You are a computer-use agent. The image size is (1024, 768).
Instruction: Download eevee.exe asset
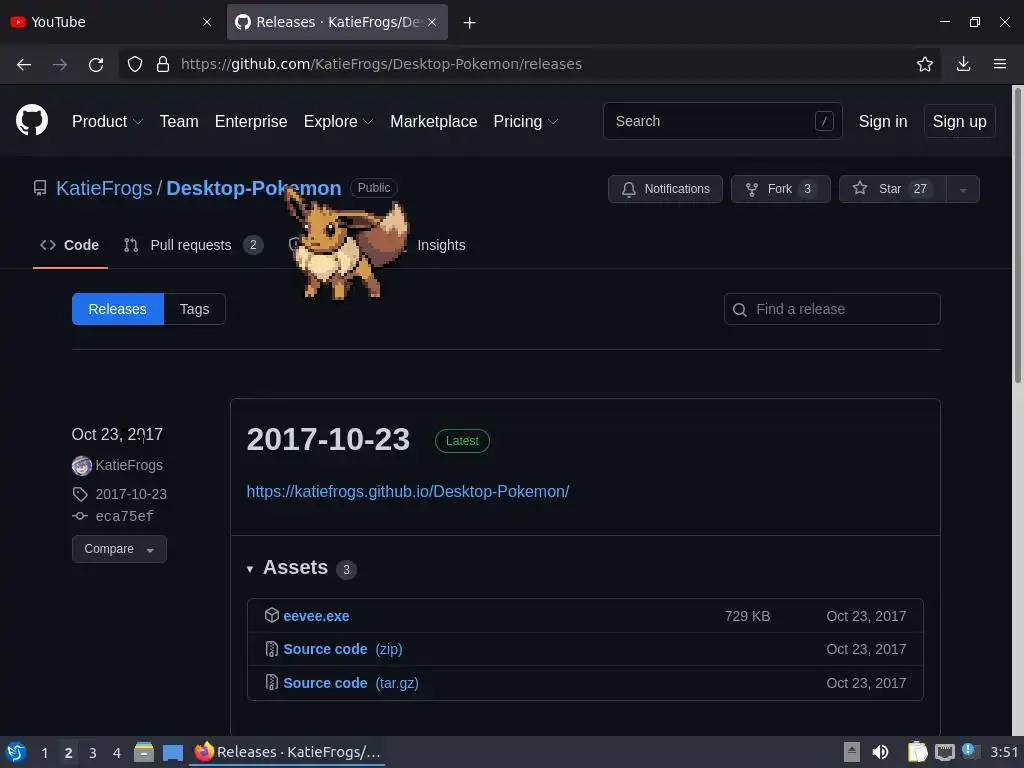pos(316,616)
